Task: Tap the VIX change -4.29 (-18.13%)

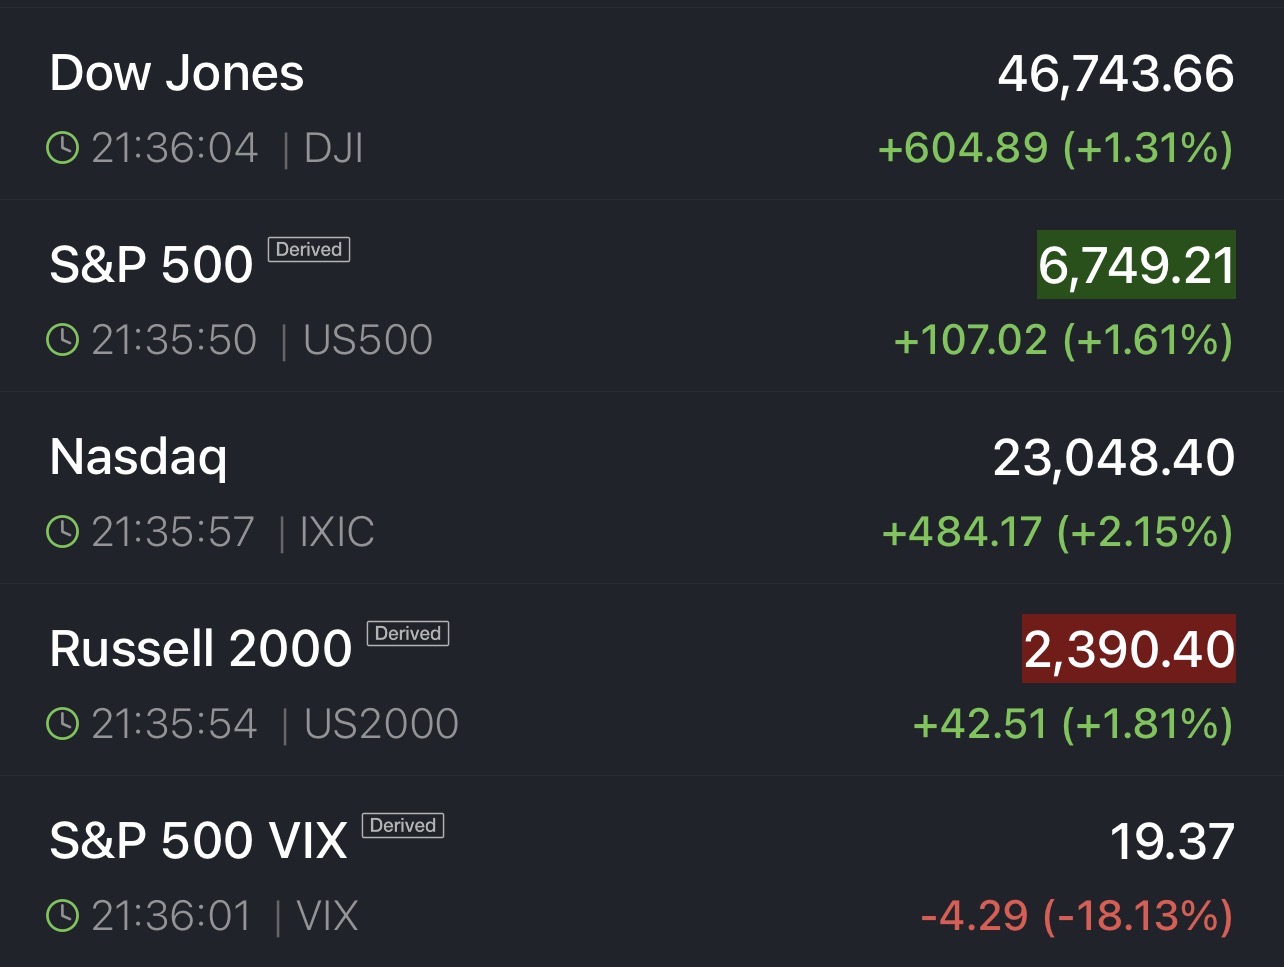Action: tap(1077, 916)
